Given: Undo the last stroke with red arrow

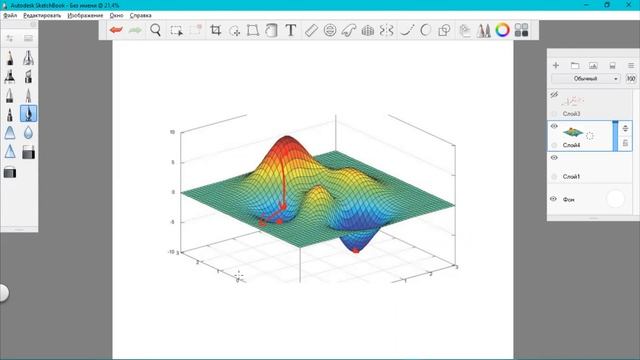Looking at the screenshot, I should (x=116, y=30).
